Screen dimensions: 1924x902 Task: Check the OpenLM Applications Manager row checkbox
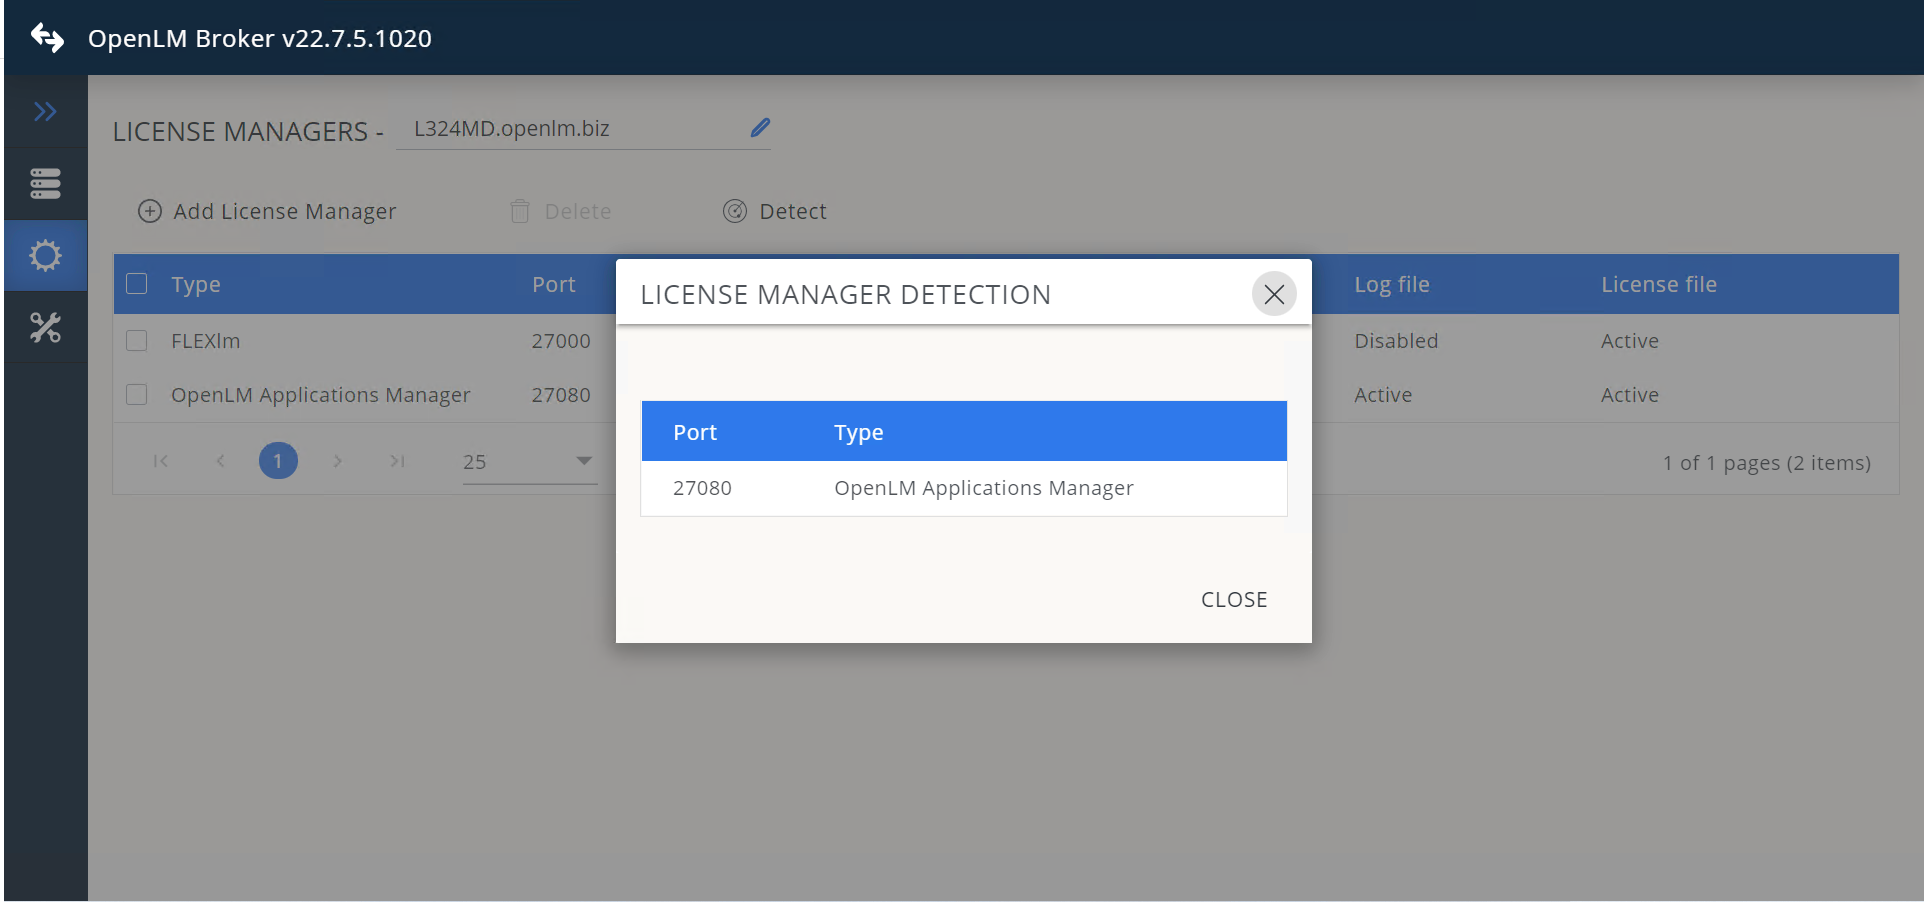(x=137, y=395)
